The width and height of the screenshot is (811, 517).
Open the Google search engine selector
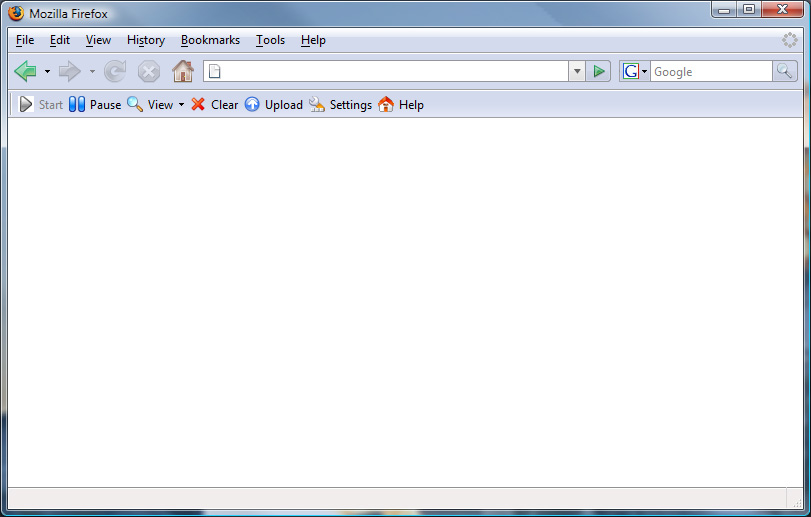tap(635, 71)
